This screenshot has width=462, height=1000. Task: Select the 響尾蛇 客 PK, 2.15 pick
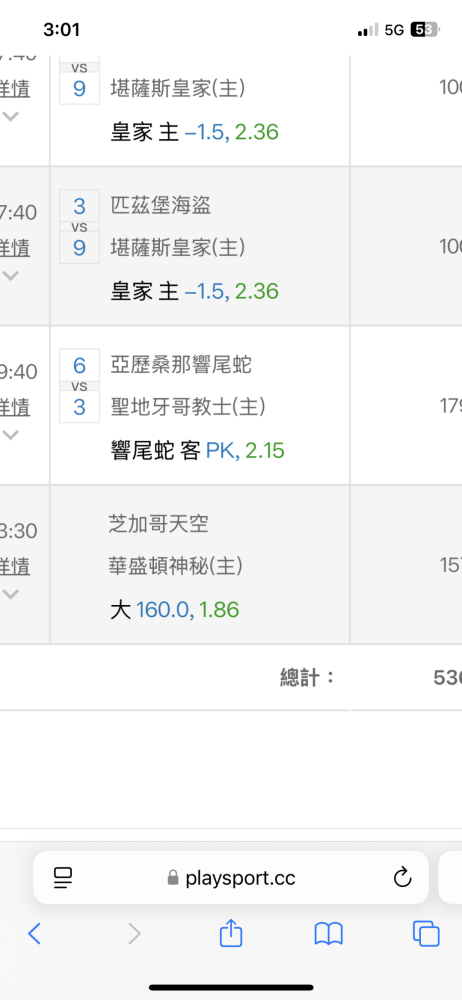[x=198, y=451]
